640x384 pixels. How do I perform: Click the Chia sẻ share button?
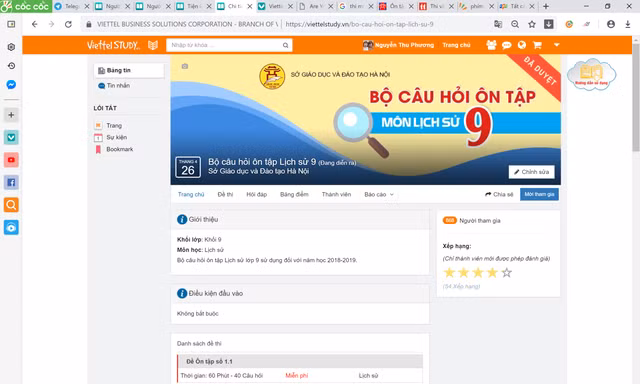coord(499,194)
